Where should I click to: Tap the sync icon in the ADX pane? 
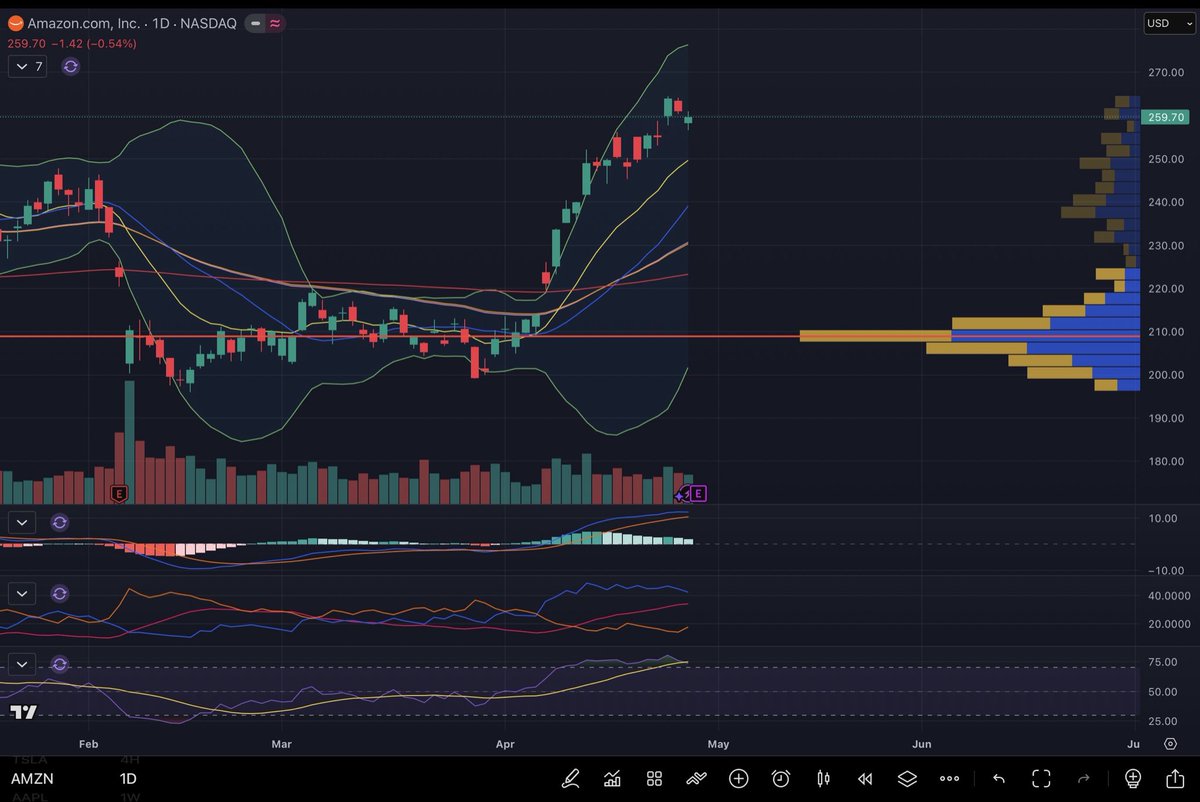59,593
